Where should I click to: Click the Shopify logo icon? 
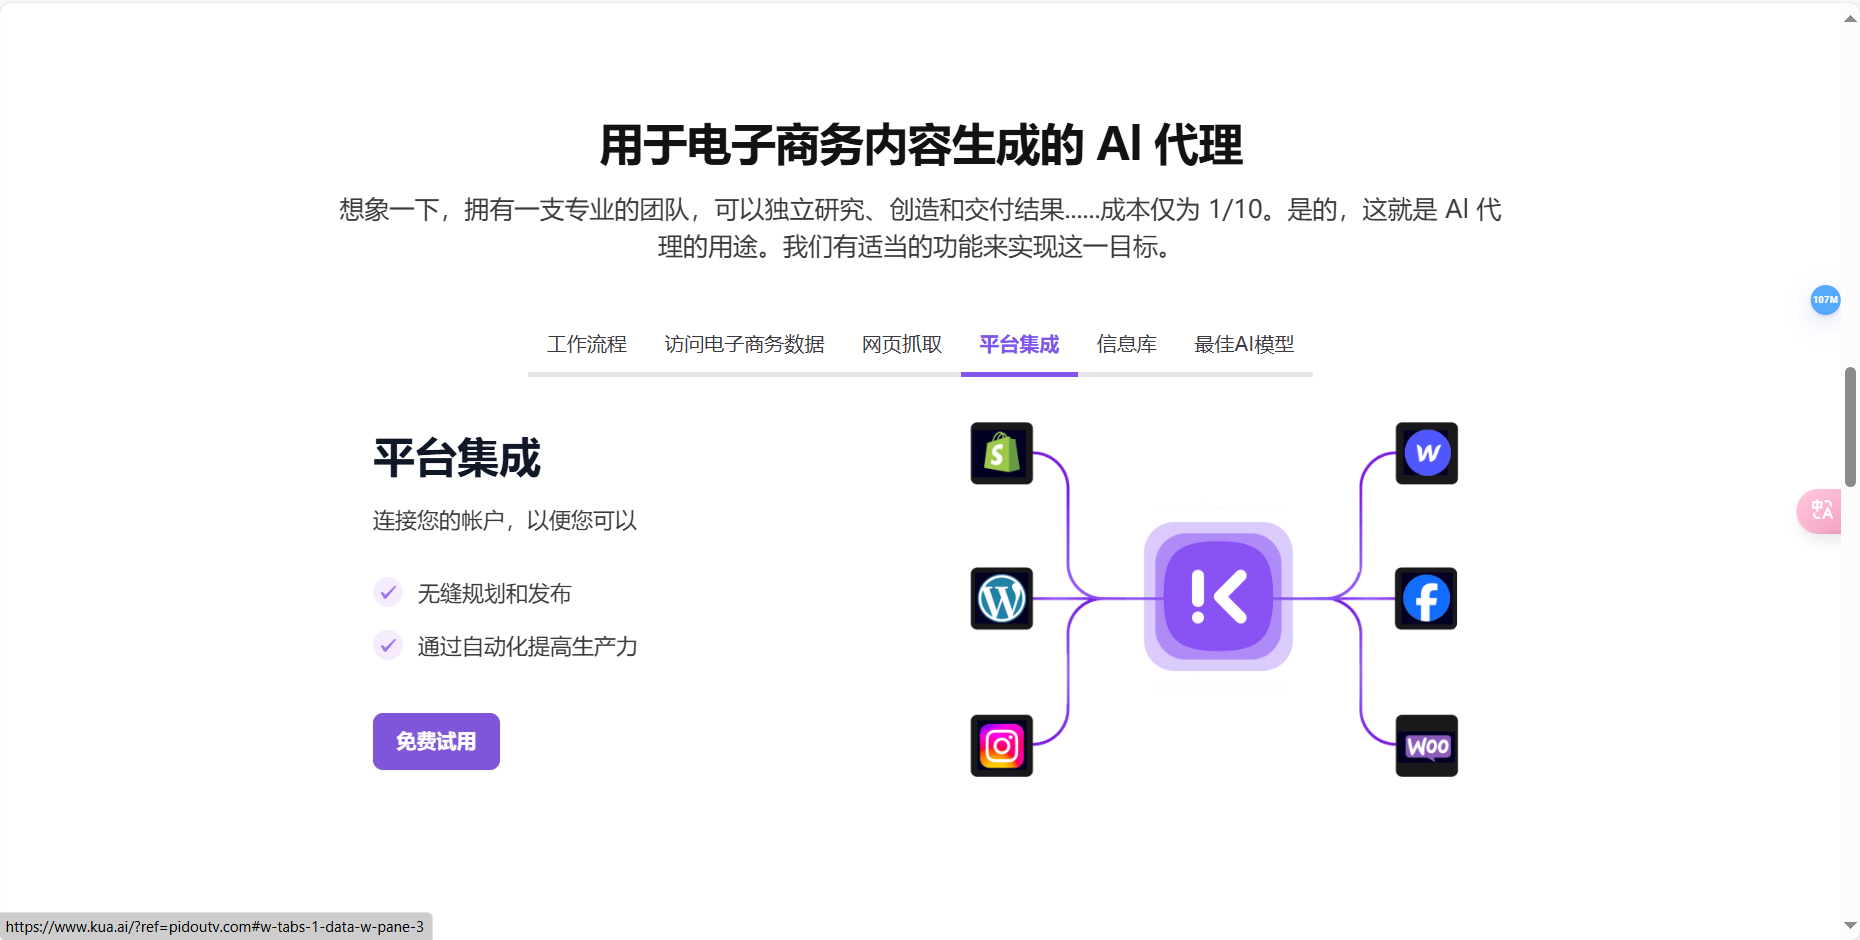[x=1001, y=453]
